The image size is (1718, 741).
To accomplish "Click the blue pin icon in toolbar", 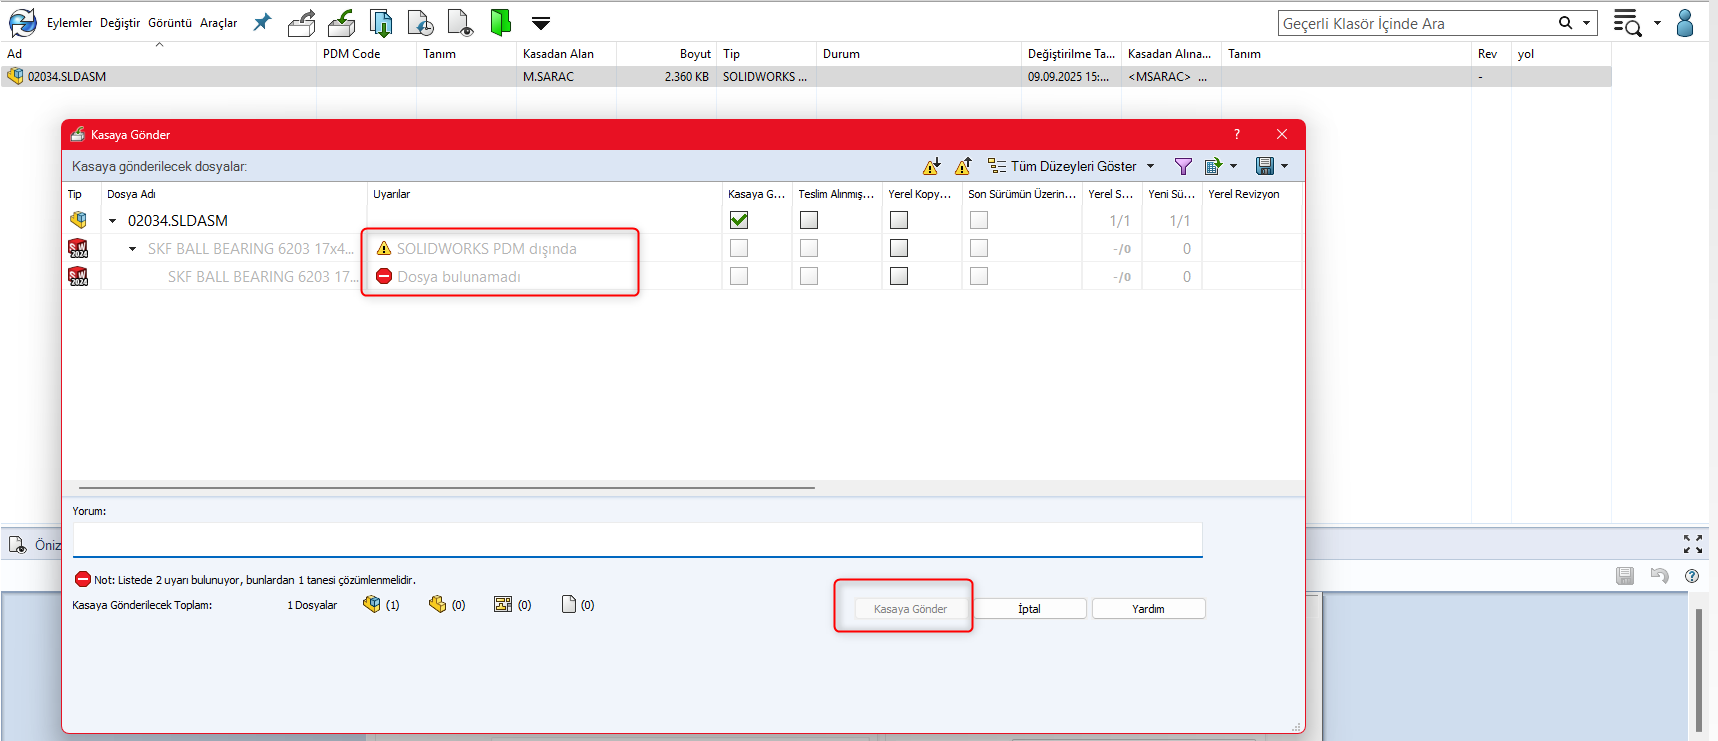I will pyautogui.click(x=262, y=22).
